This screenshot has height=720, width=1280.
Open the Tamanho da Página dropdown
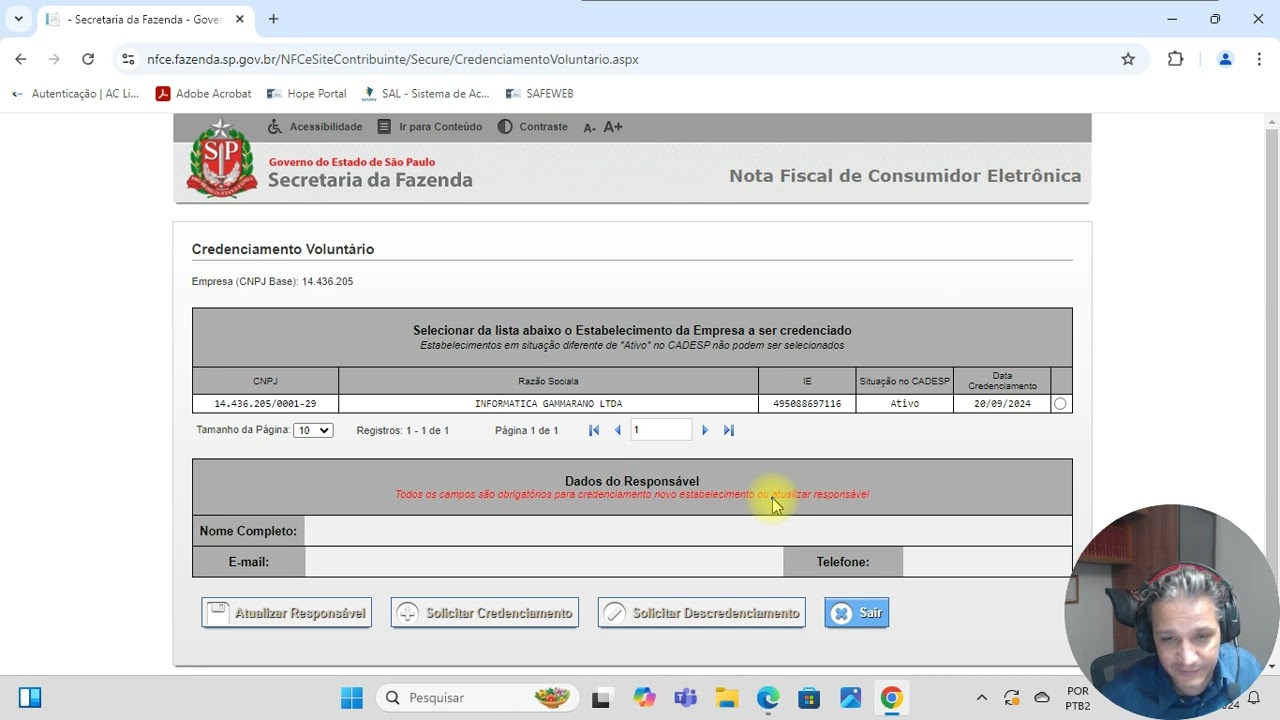click(x=313, y=430)
